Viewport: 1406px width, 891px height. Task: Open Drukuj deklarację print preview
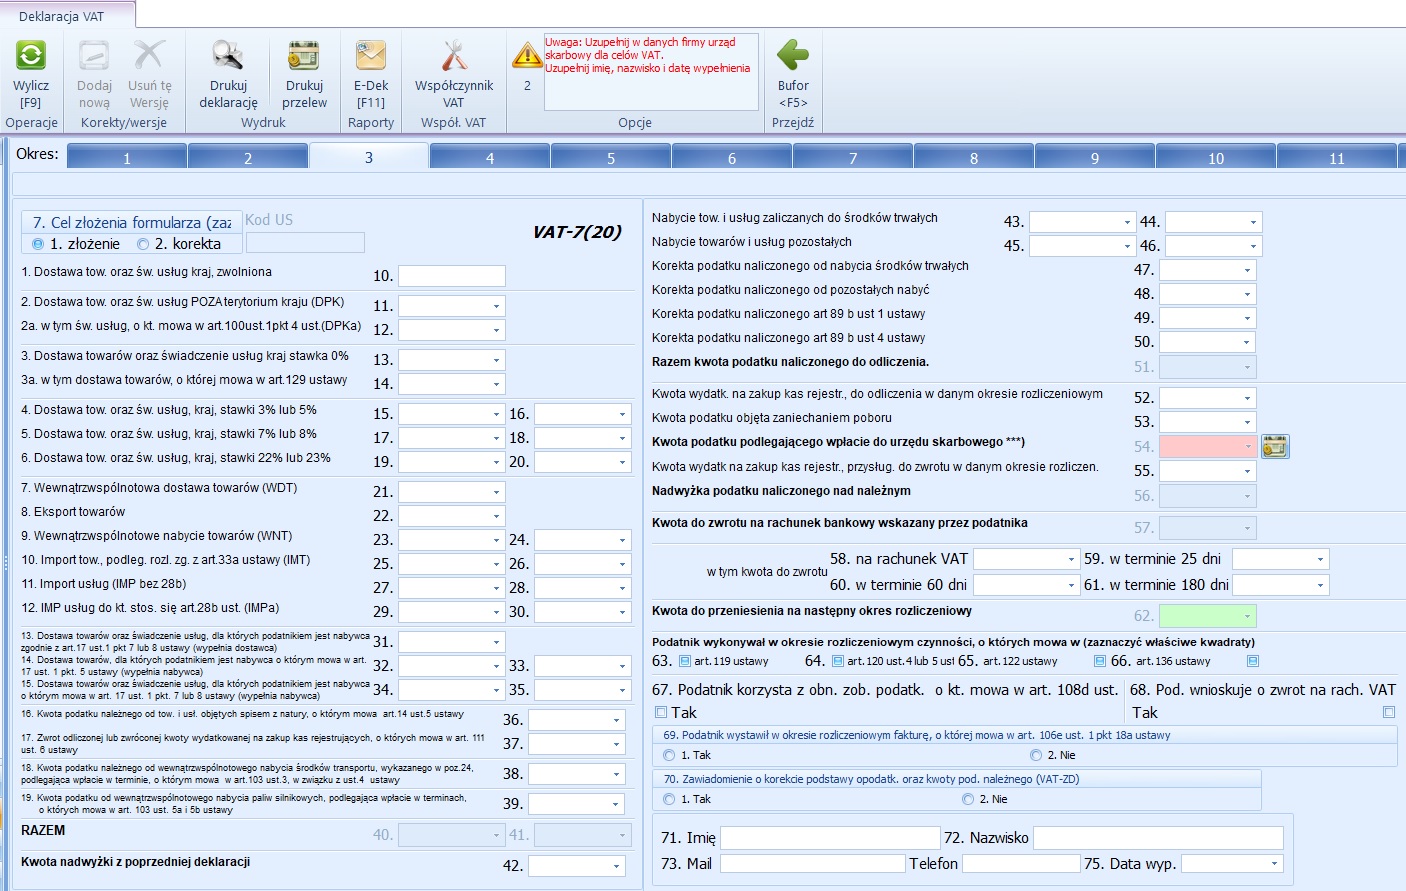click(228, 55)
